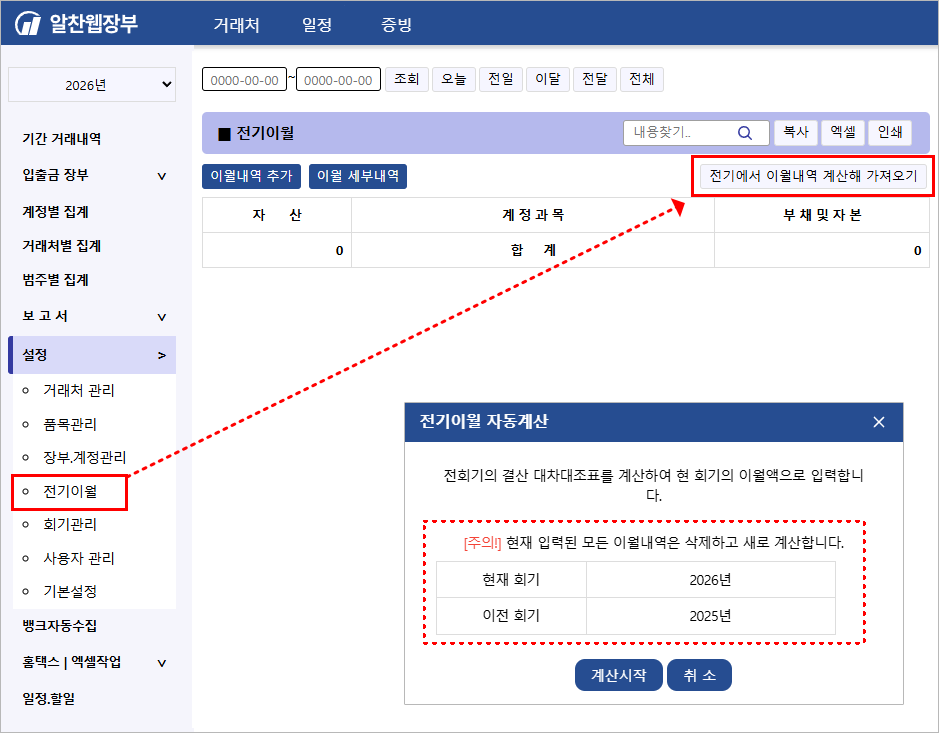Filter by 오늘
Viewport: 939px width, 733px height.
(x=453, y=79)
